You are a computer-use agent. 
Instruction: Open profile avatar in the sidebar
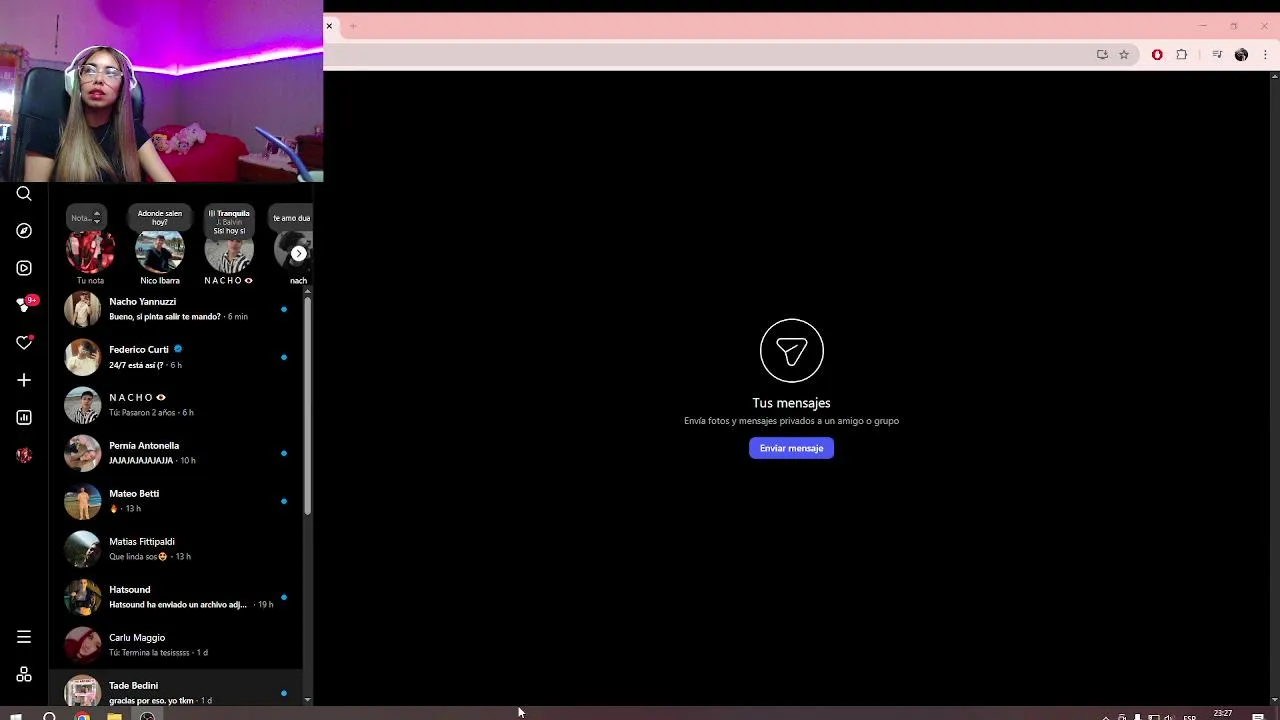click(x=24, y=455)
